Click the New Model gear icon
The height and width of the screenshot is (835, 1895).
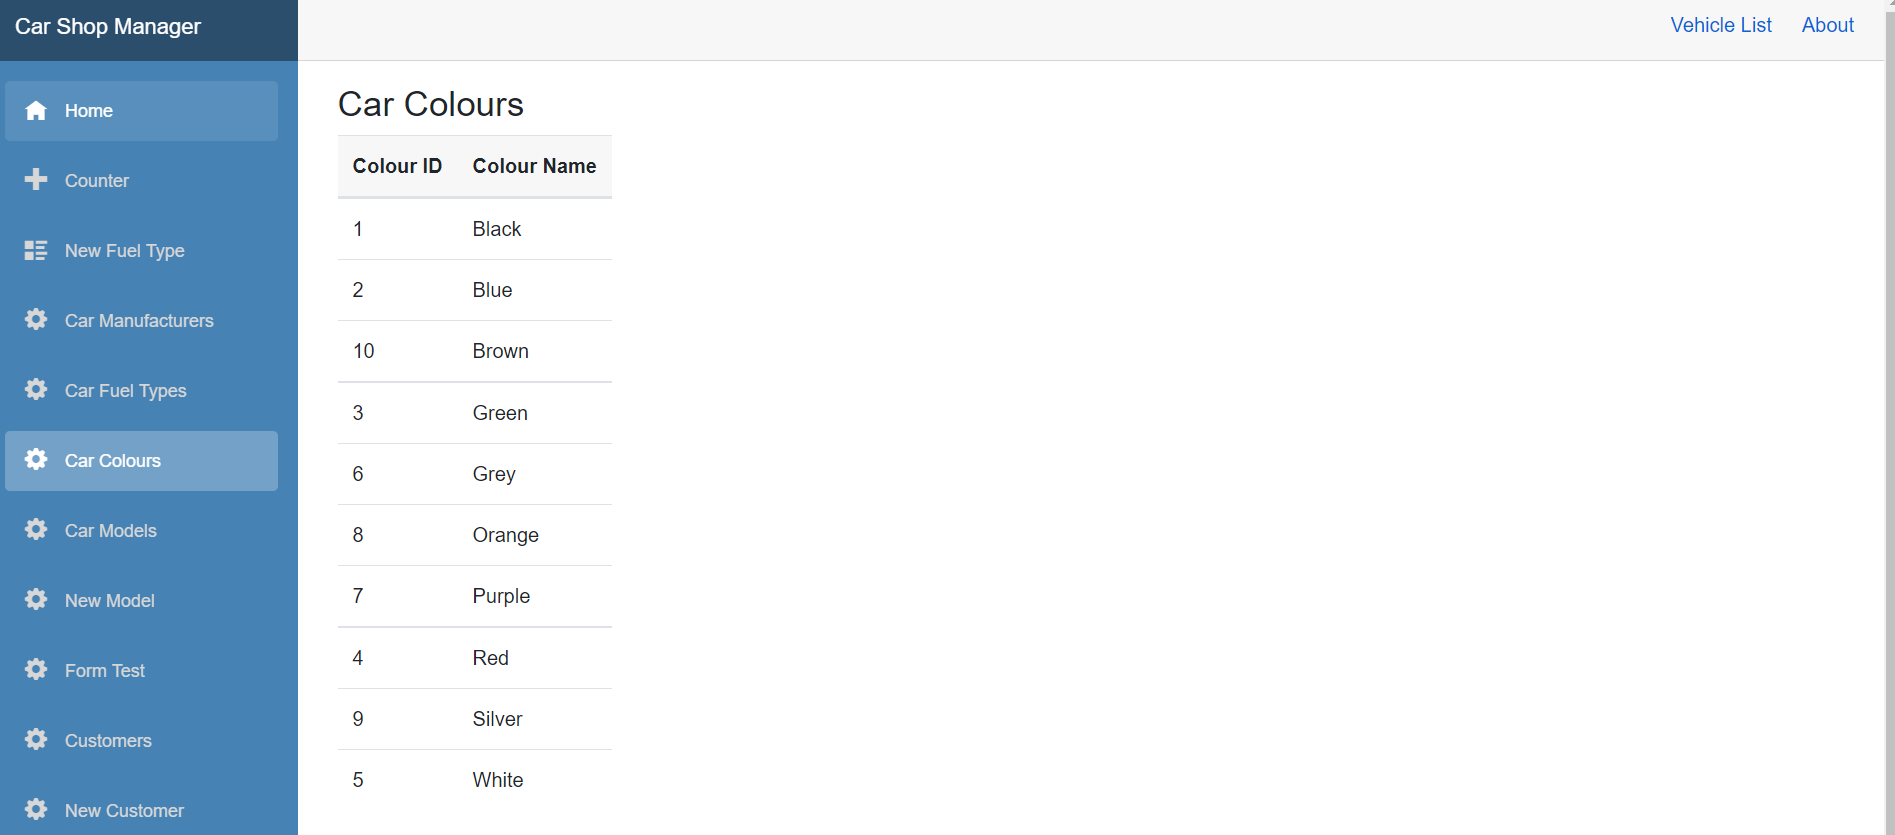pyautogui.click(x=36, y=599)
